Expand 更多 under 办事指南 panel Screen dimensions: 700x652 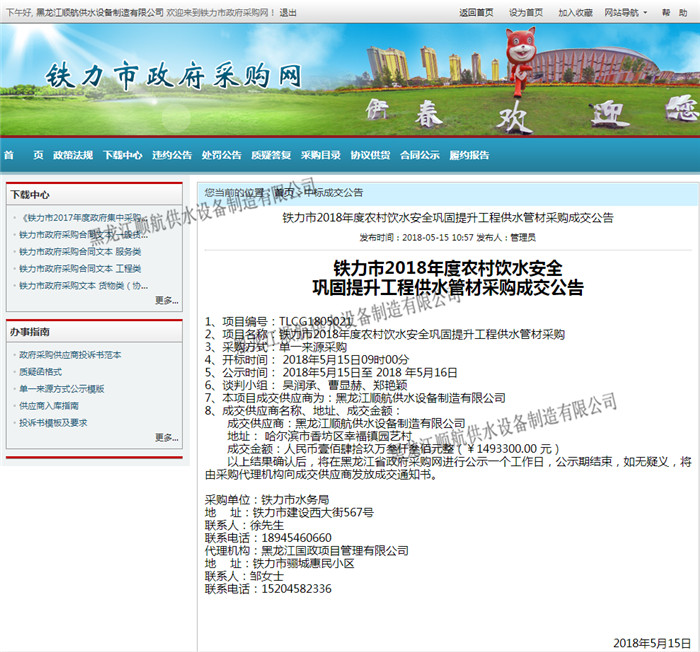(166, 437)
